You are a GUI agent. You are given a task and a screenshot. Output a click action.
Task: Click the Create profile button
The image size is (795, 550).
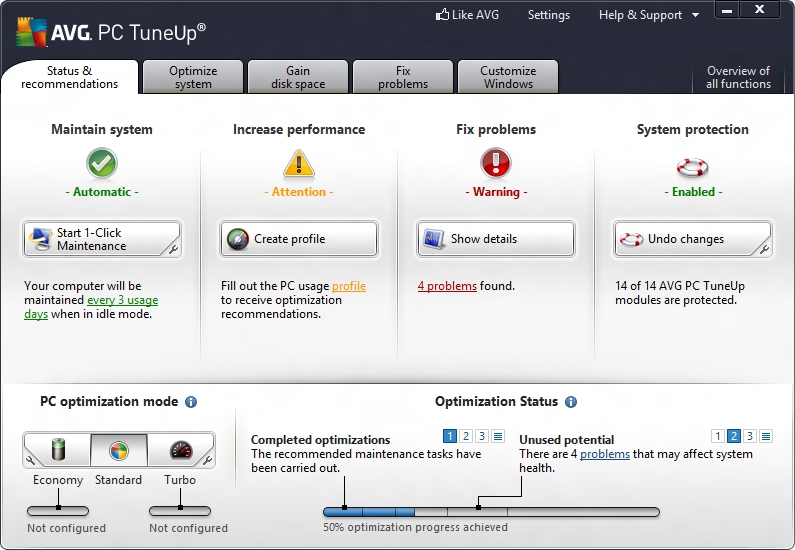point(299,239)
